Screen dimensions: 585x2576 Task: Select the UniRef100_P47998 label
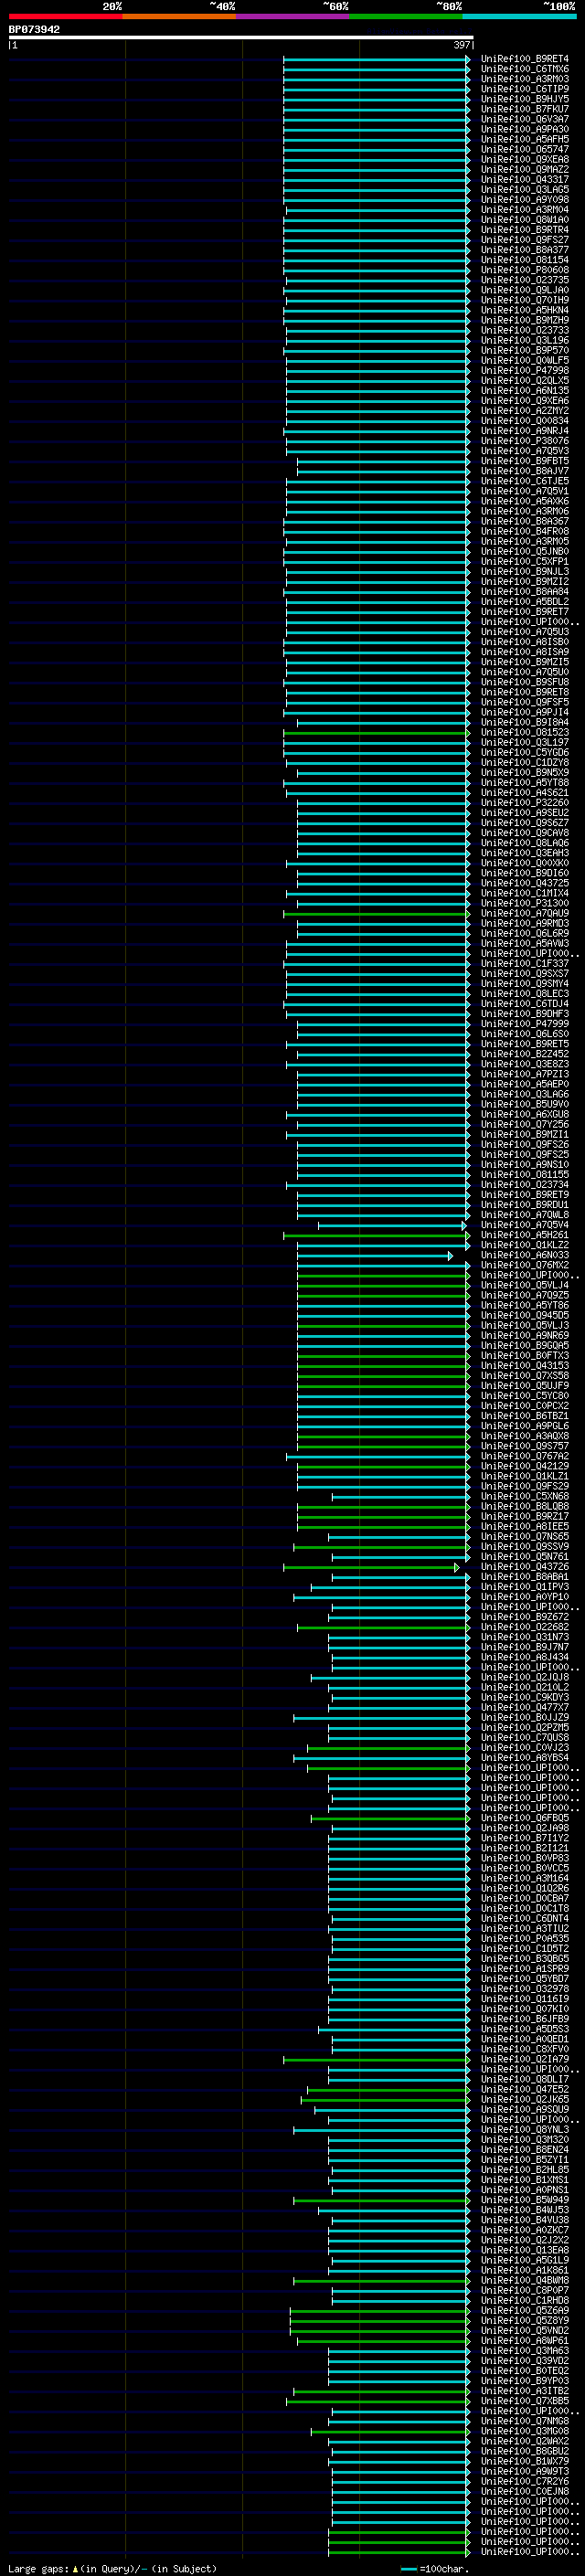tap(525, 370)
